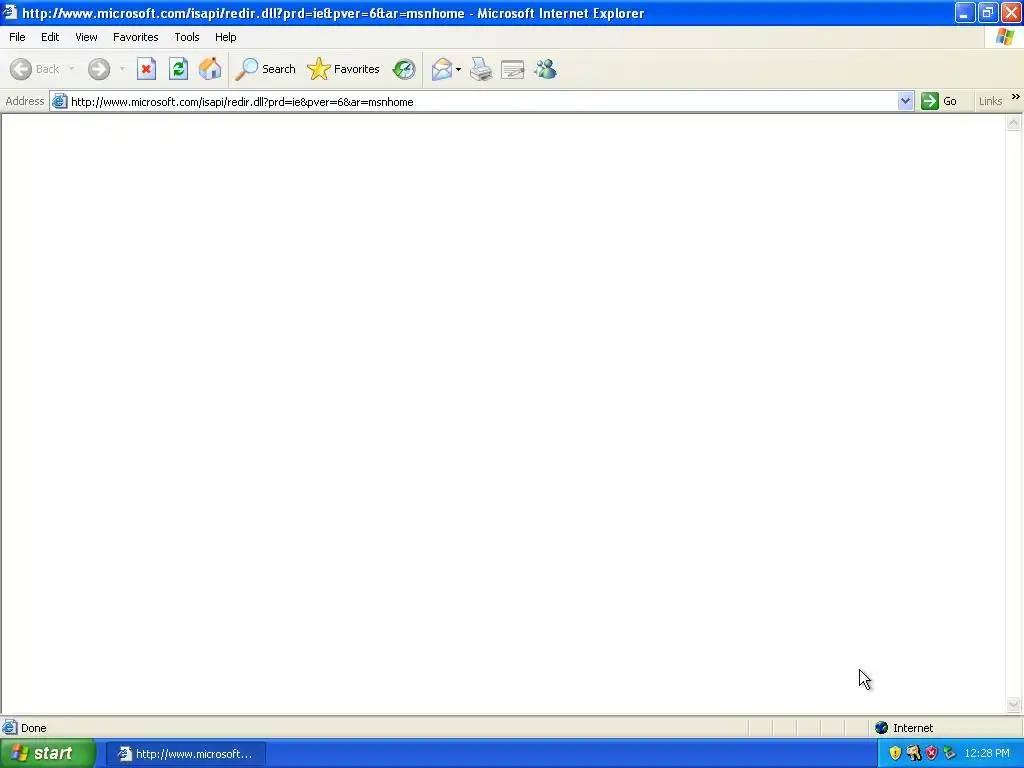This screenshot has width=1024, height=768.
Task: Restore down the Internet Explorer window
Action: (x=987, y=13)
